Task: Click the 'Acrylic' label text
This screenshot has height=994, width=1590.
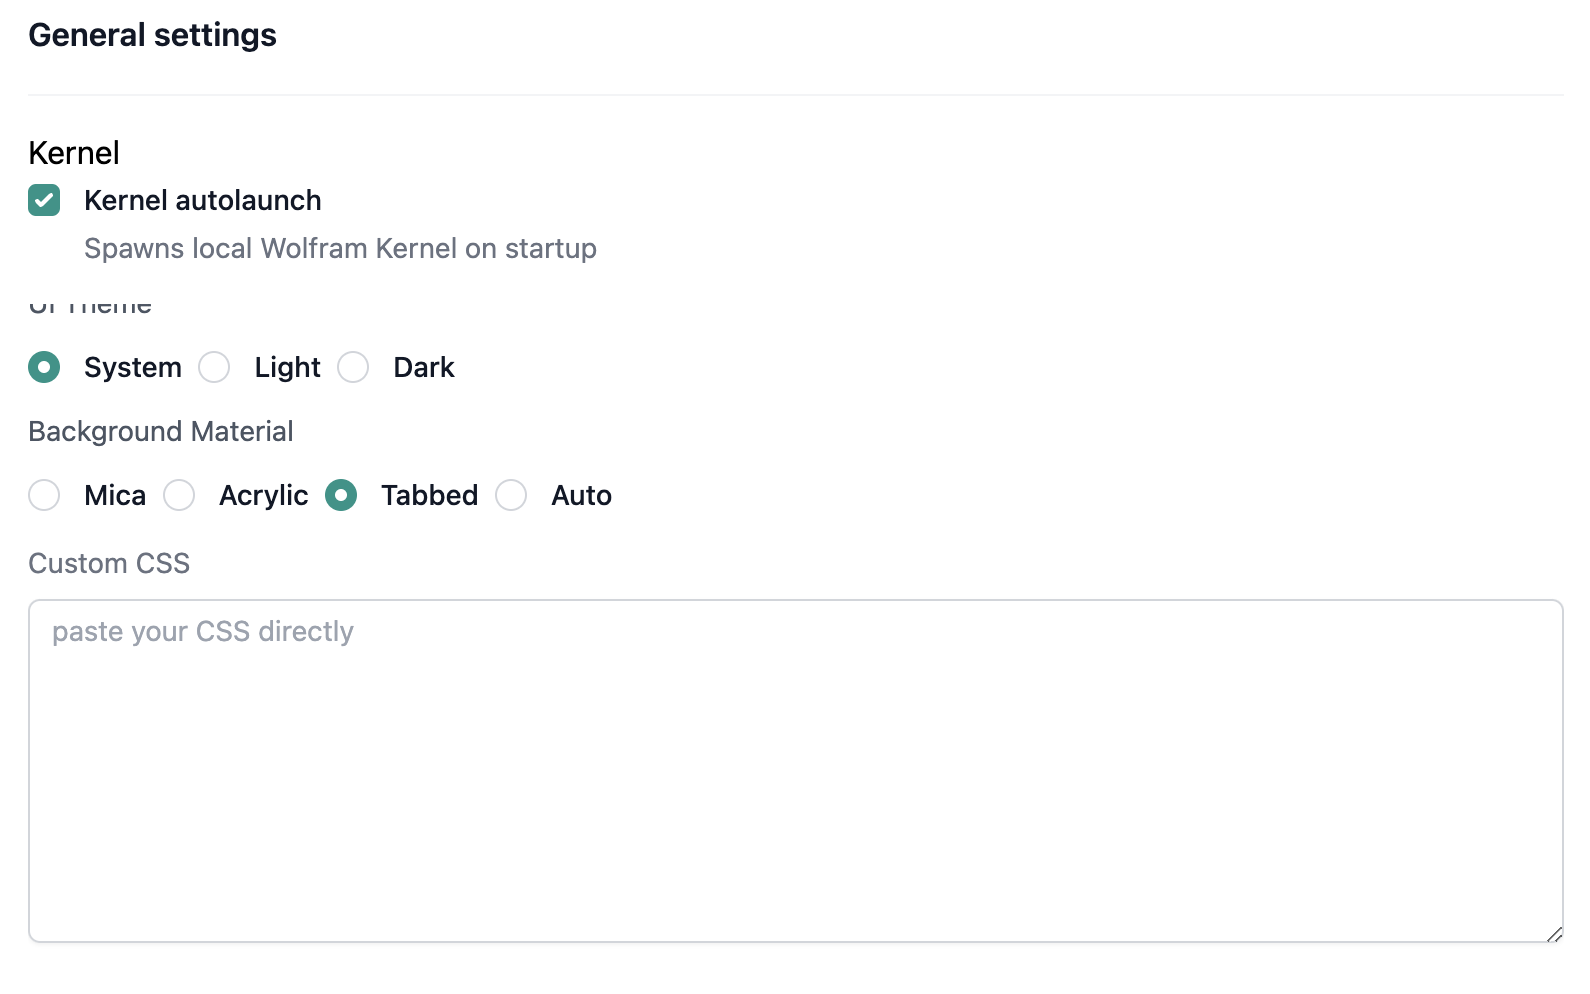Action: pyautogui.click(x=264, y=496)
